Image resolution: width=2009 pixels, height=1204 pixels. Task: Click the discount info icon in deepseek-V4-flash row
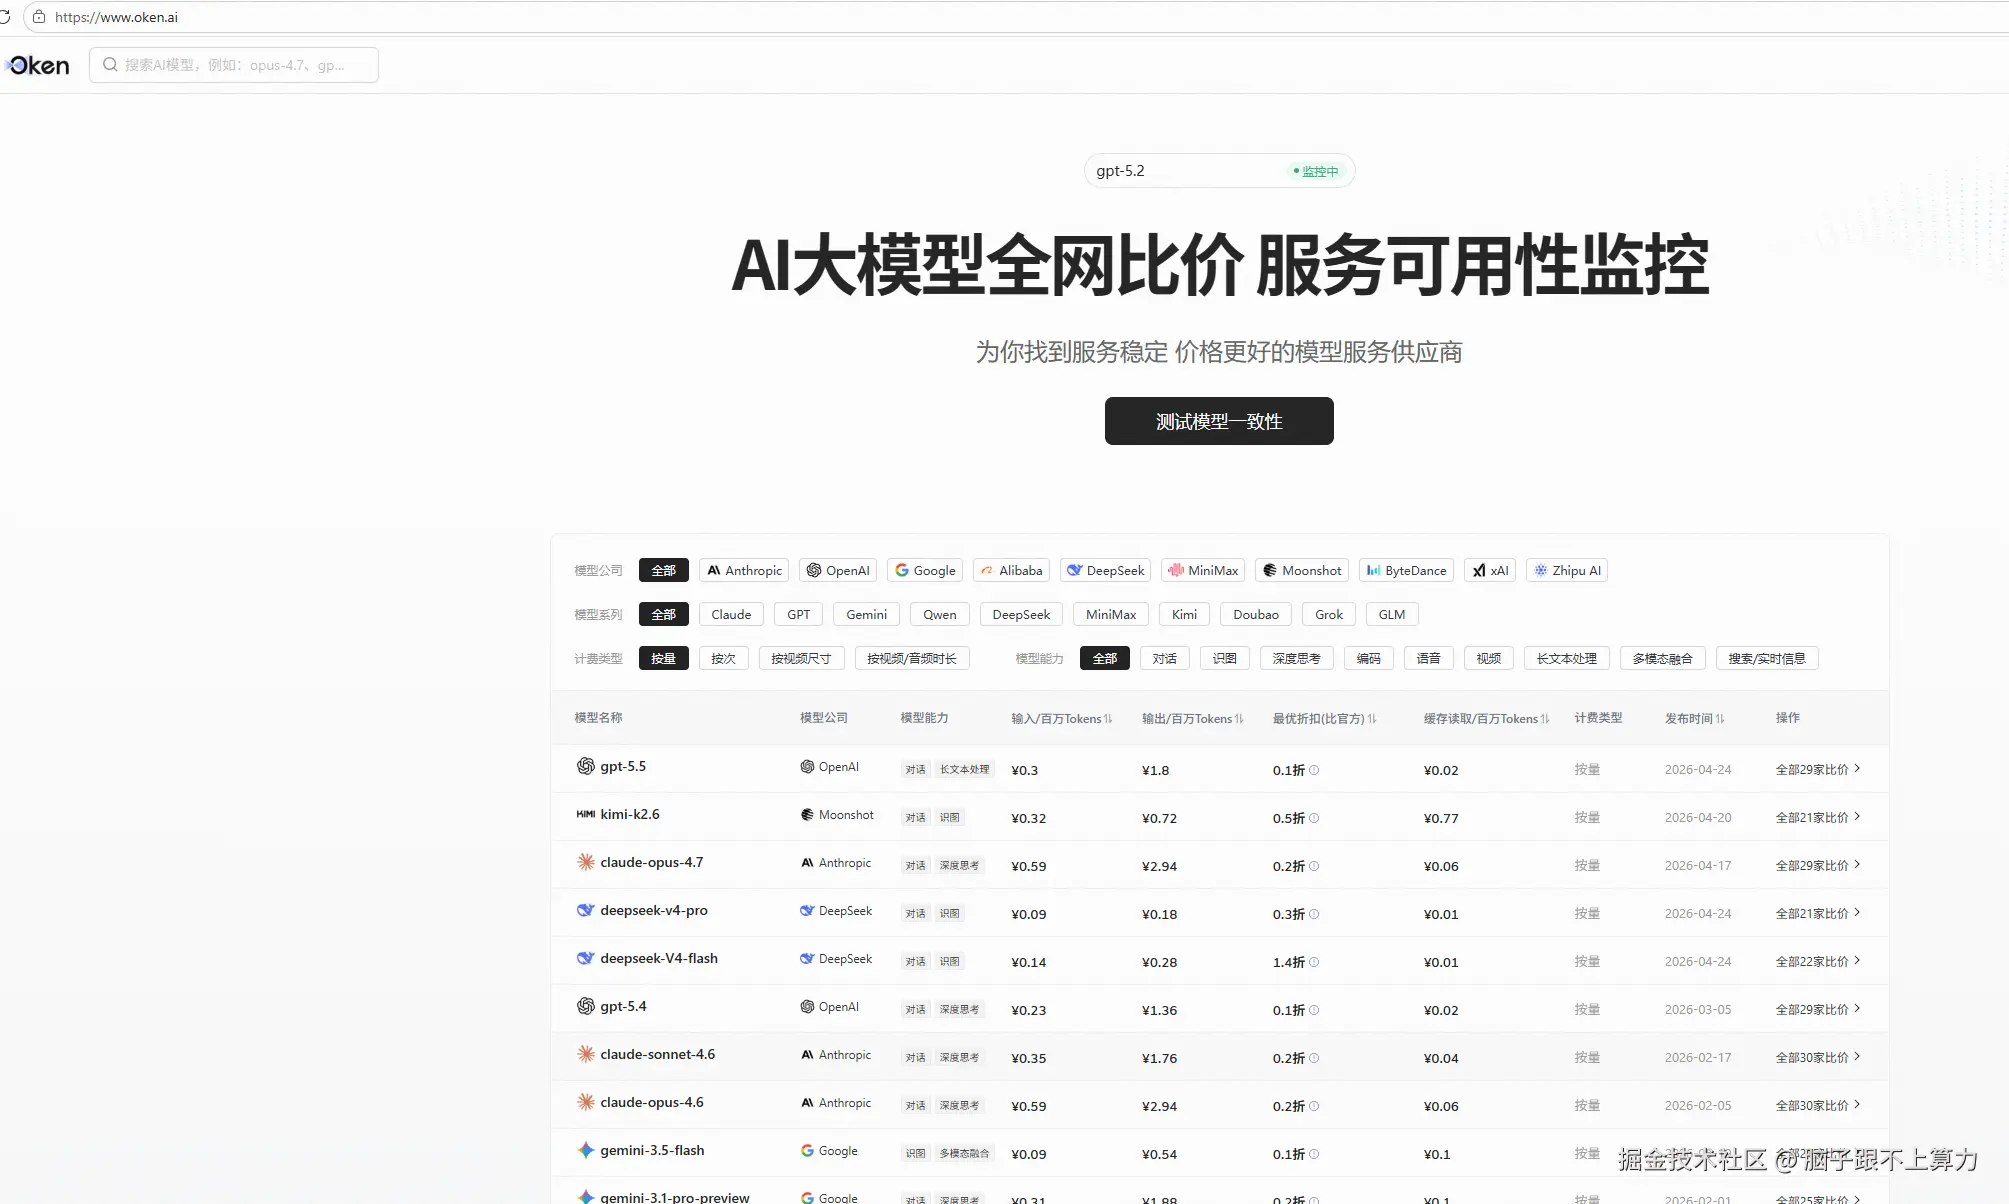pos(1314,962)
